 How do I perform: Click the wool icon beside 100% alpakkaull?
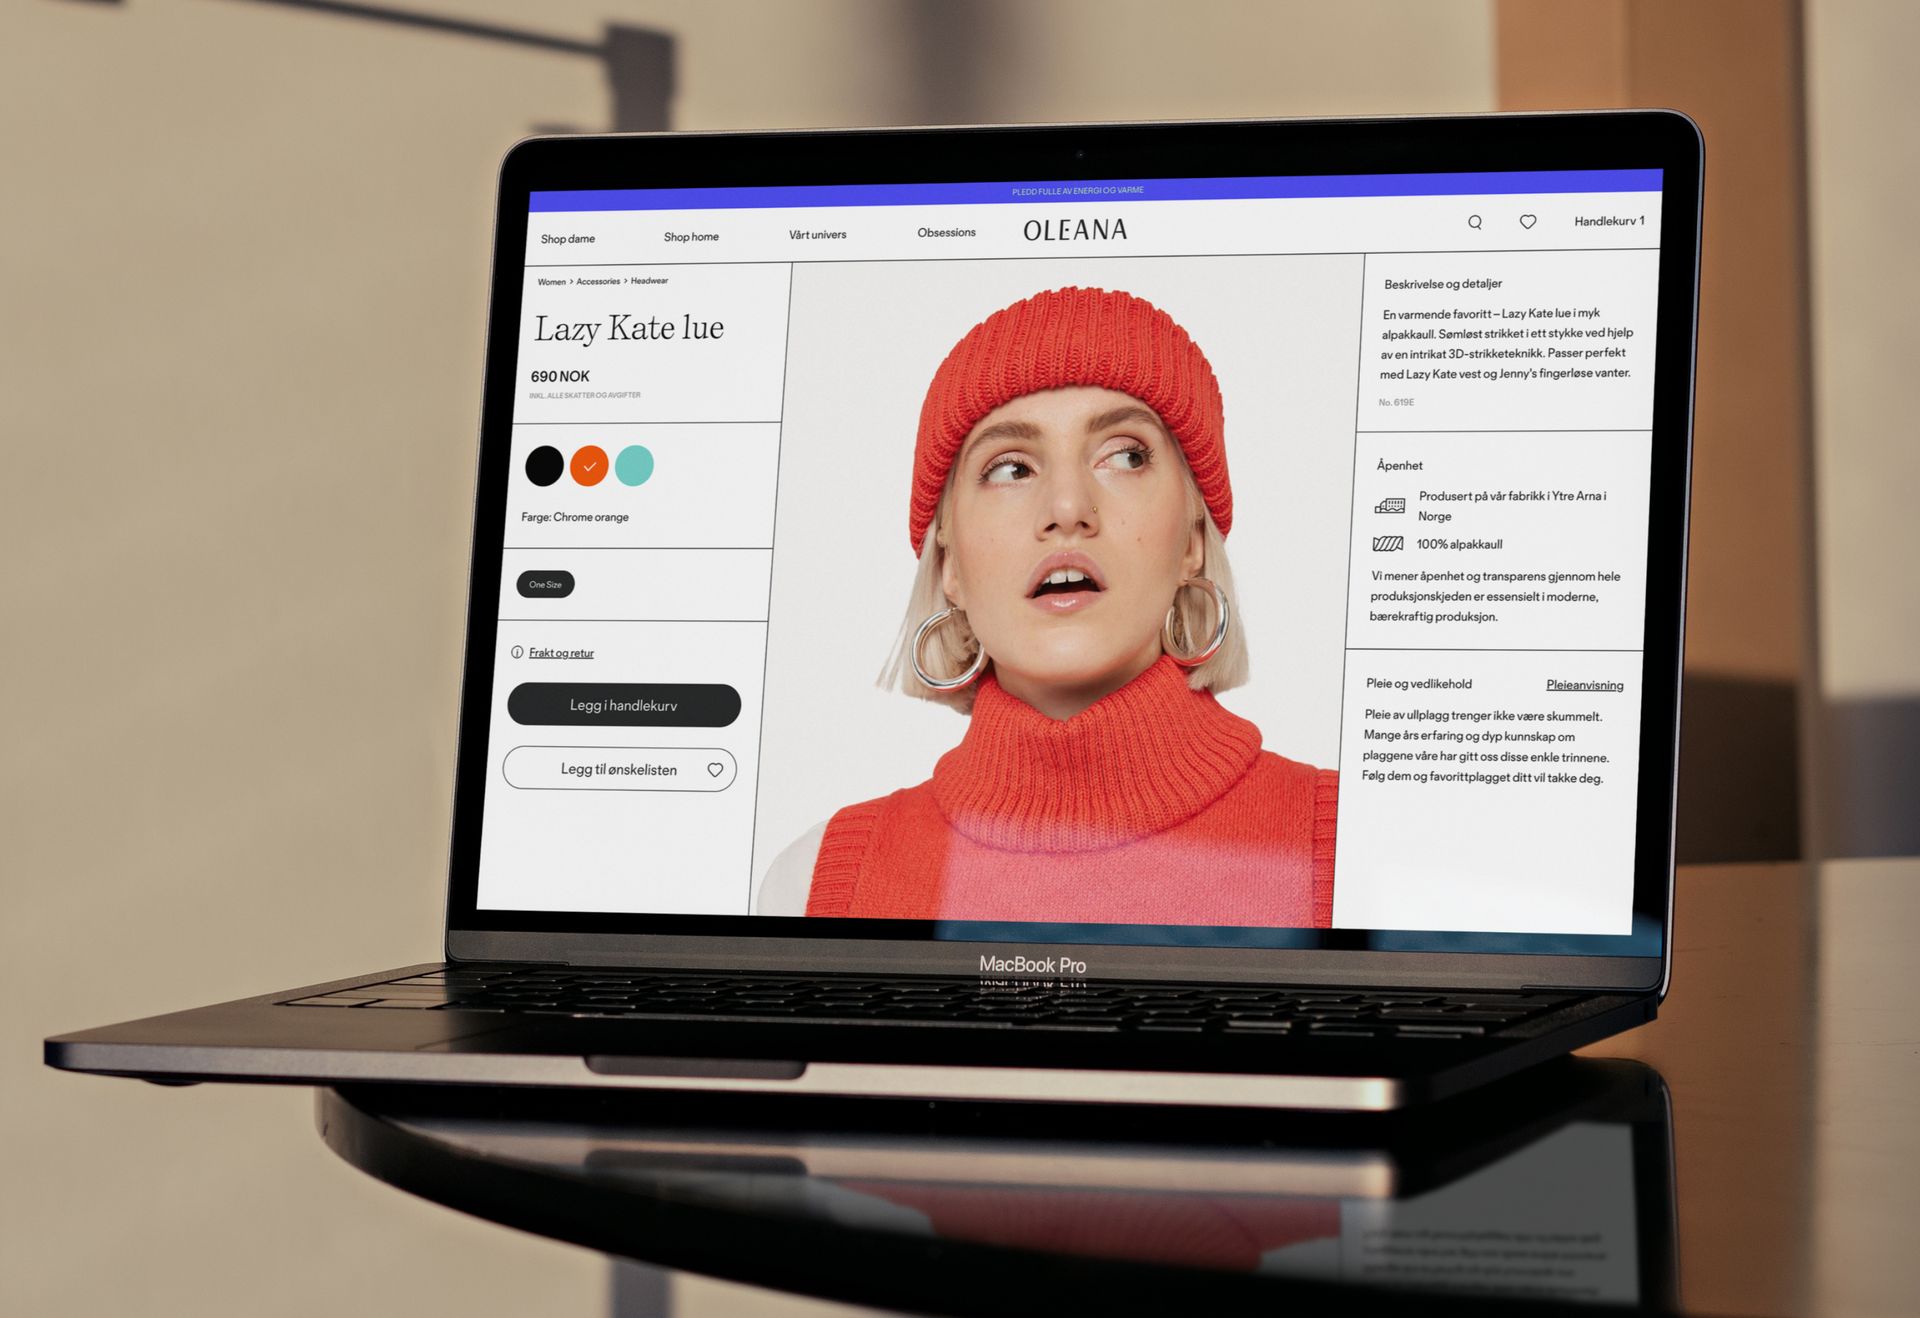1388,544
